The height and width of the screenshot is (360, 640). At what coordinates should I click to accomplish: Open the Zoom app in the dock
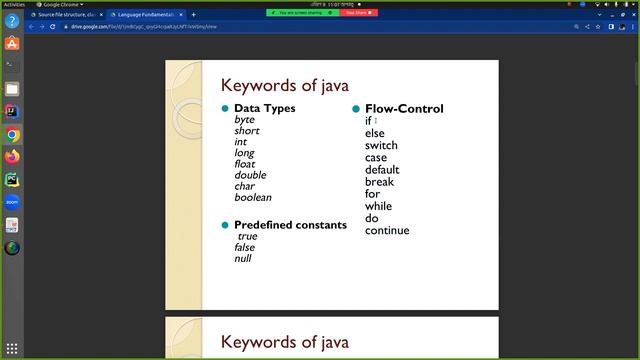click(12, 202)
